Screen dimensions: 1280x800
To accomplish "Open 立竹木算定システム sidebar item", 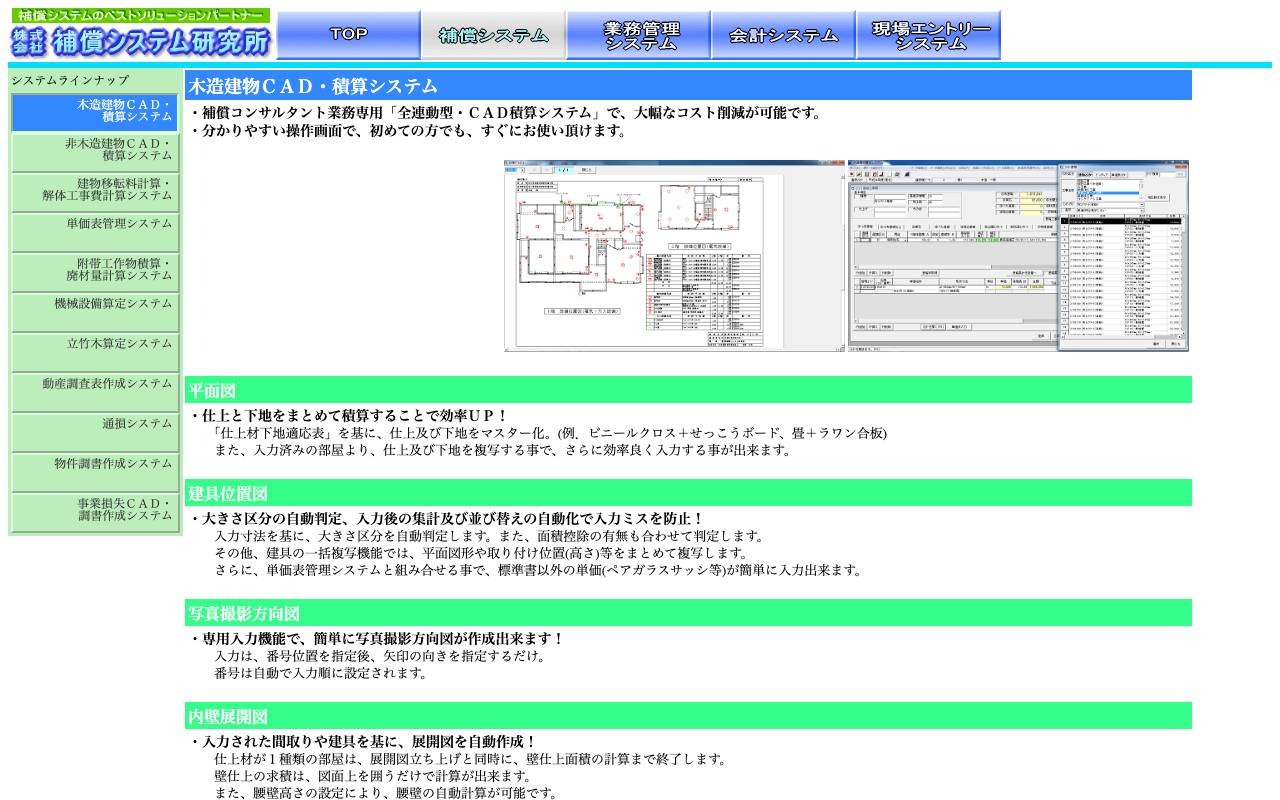I will [95, 352].
